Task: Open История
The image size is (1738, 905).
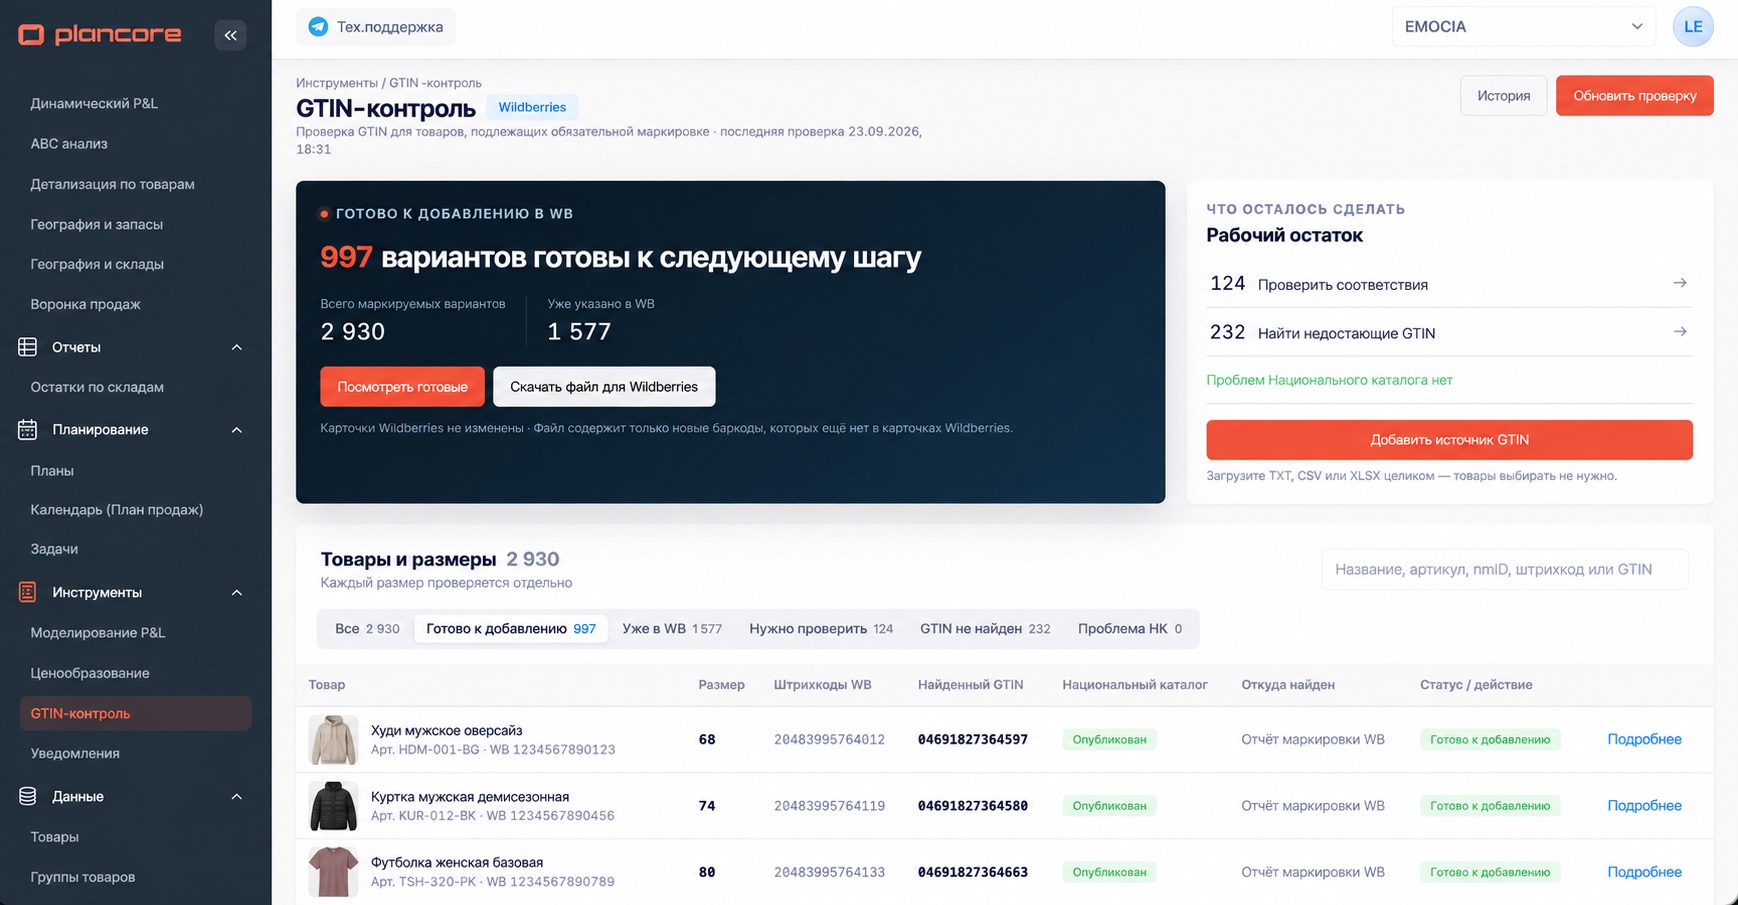Action: (x=1504, y=96)
